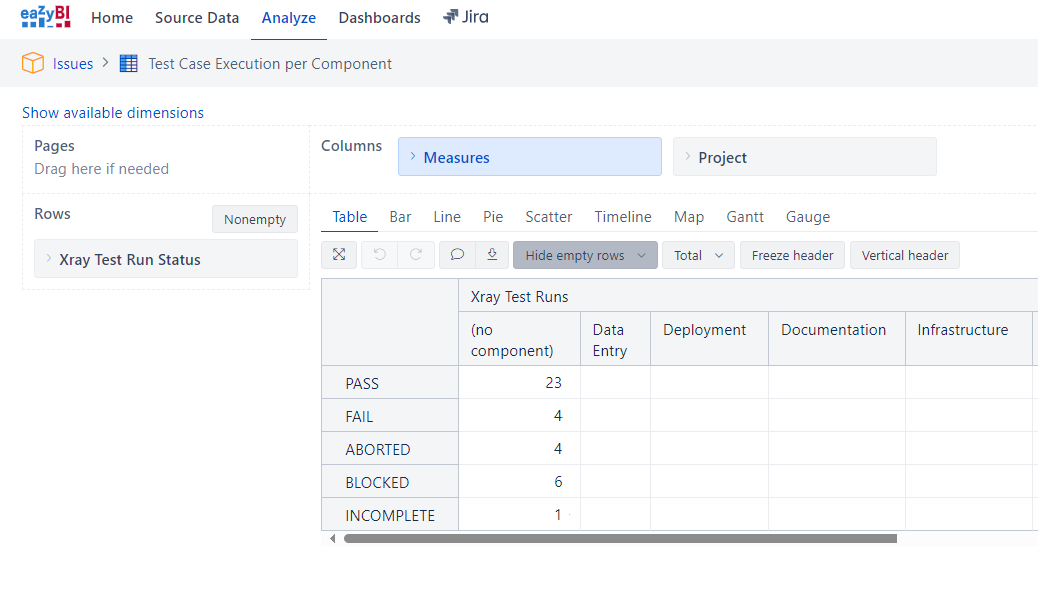Export results with download icon
Image resolution: width=1038 pixels, height=591 pixels.
click(492, 255)
